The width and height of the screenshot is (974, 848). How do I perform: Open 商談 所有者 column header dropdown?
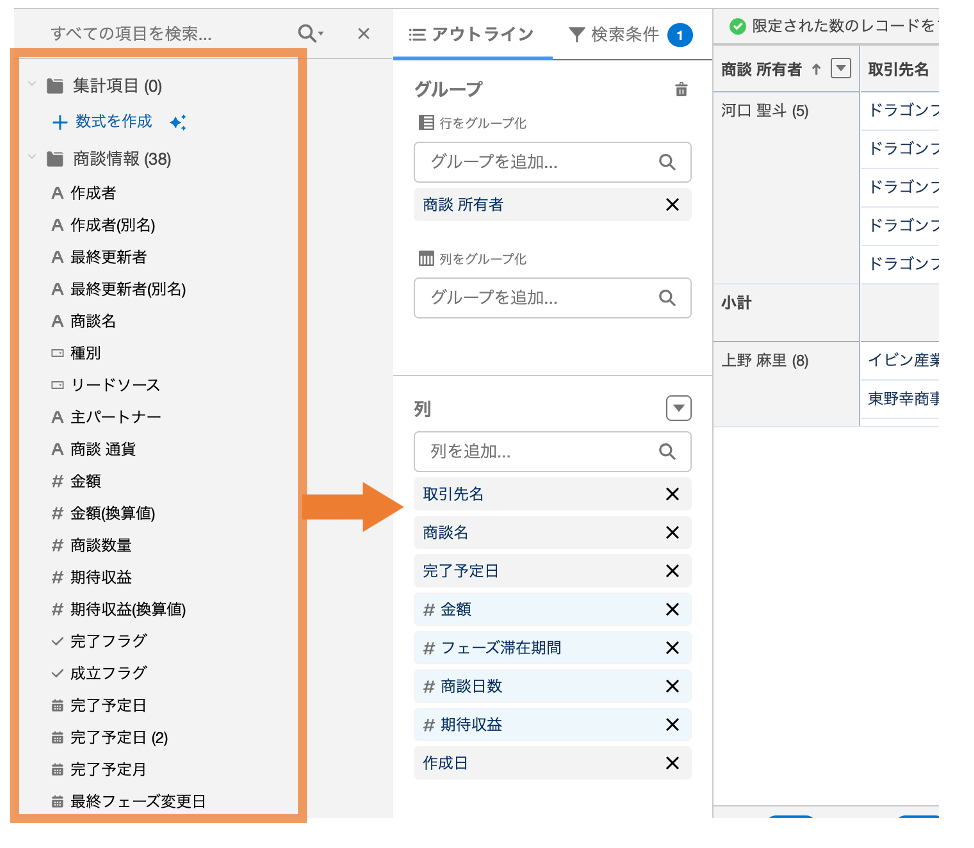841,69
